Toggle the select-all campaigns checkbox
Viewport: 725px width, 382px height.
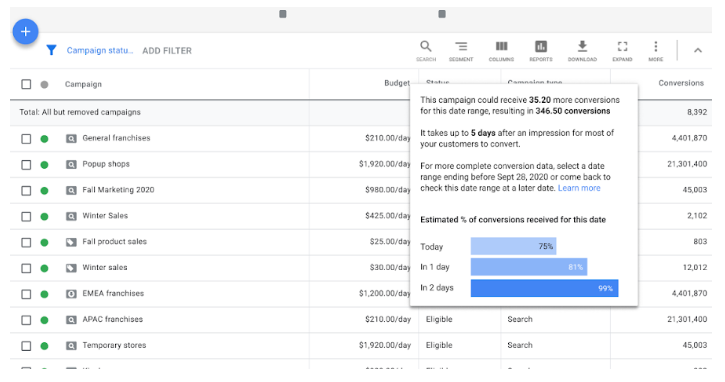pos(26,84)
